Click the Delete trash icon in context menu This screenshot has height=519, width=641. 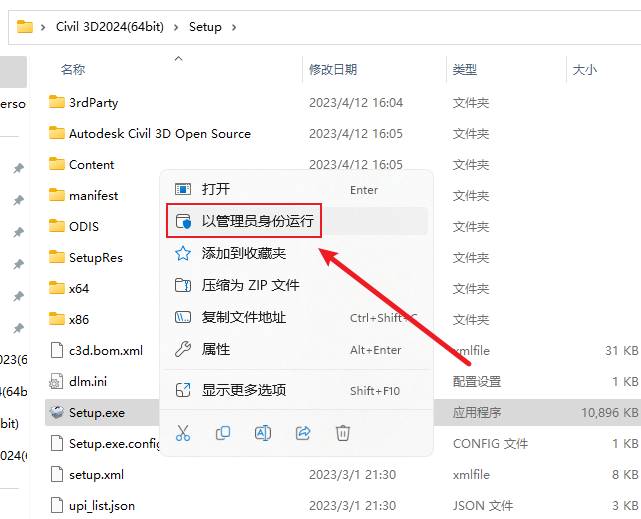(x=343, y=433)
